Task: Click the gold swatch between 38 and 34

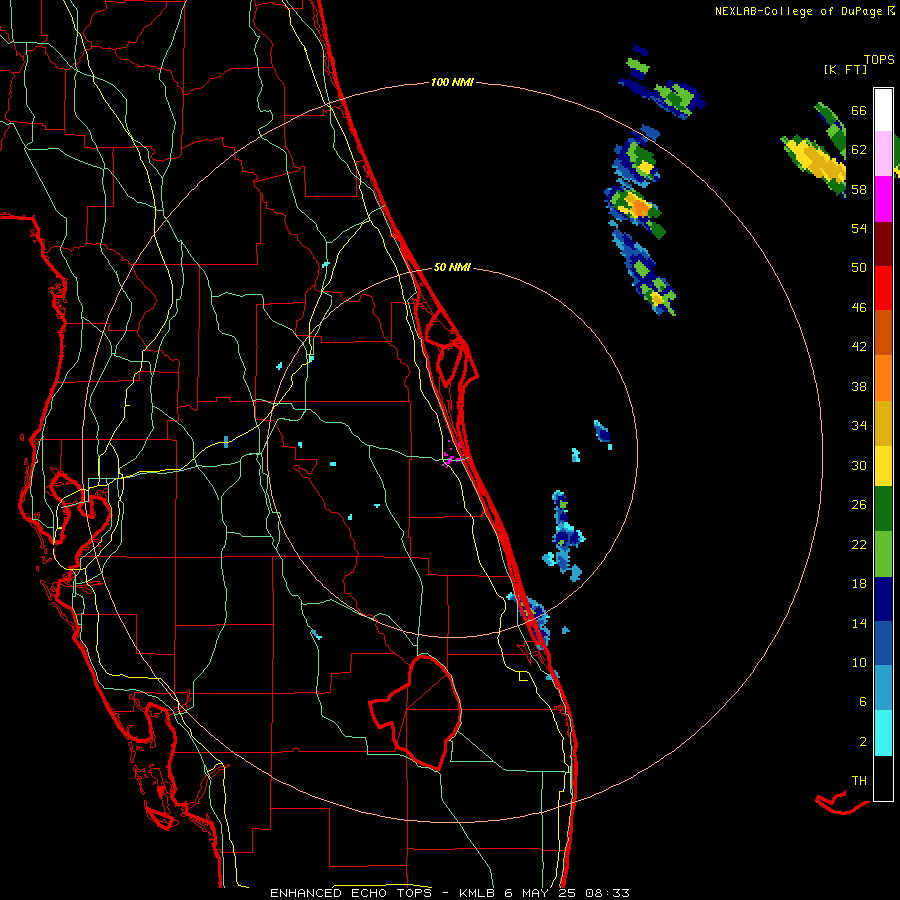Action: [883, 423]
